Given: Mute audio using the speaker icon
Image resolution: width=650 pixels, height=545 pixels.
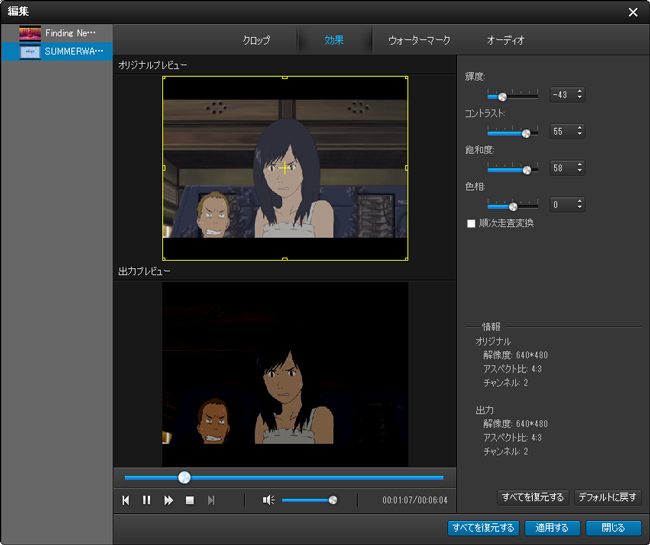Looking at the screenshot, I should (267, 500).
